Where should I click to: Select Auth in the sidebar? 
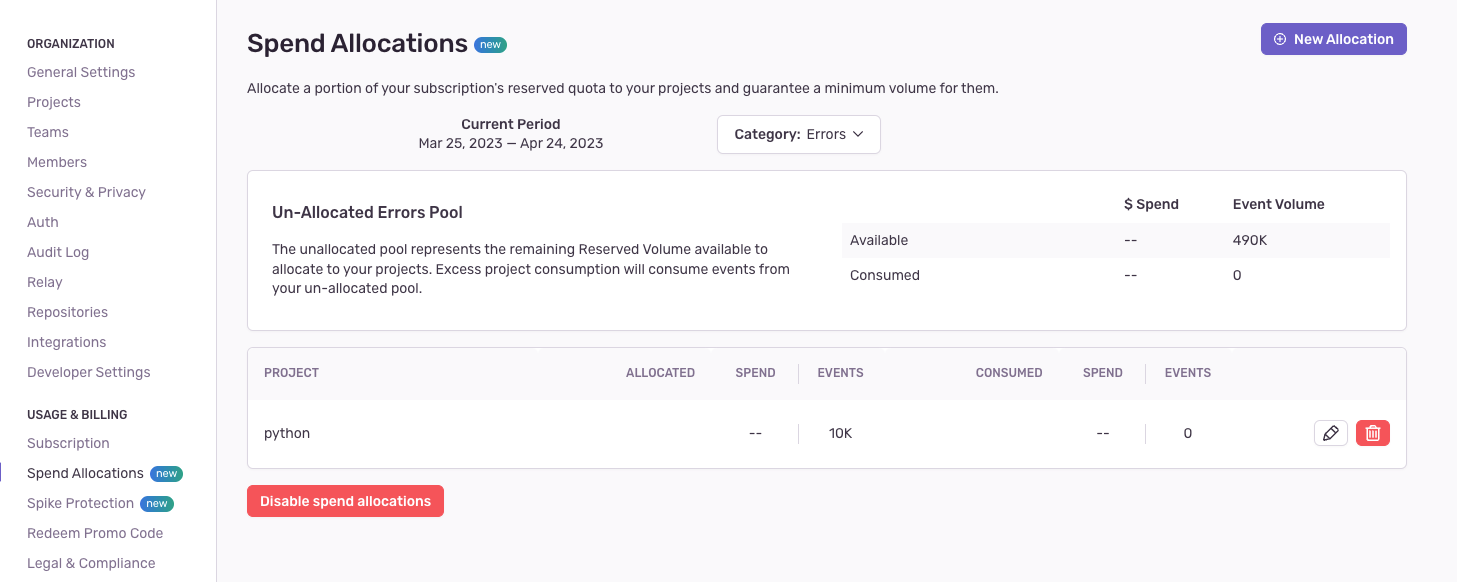click(43, 222)
